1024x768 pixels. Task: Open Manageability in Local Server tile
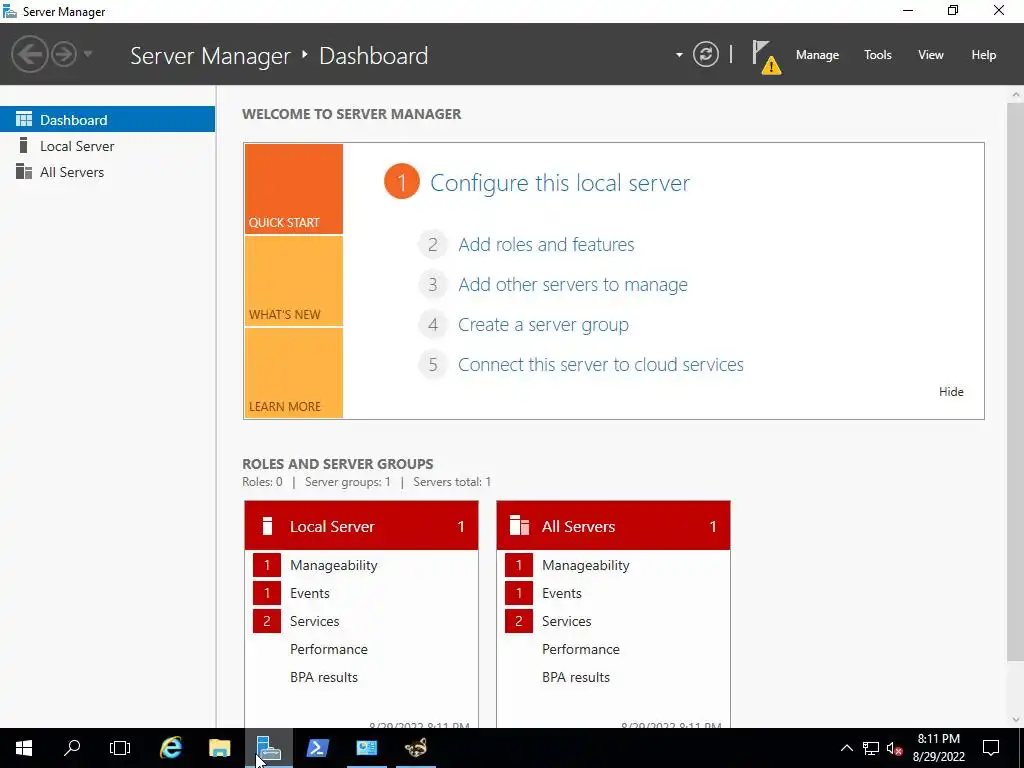(334, 565)
